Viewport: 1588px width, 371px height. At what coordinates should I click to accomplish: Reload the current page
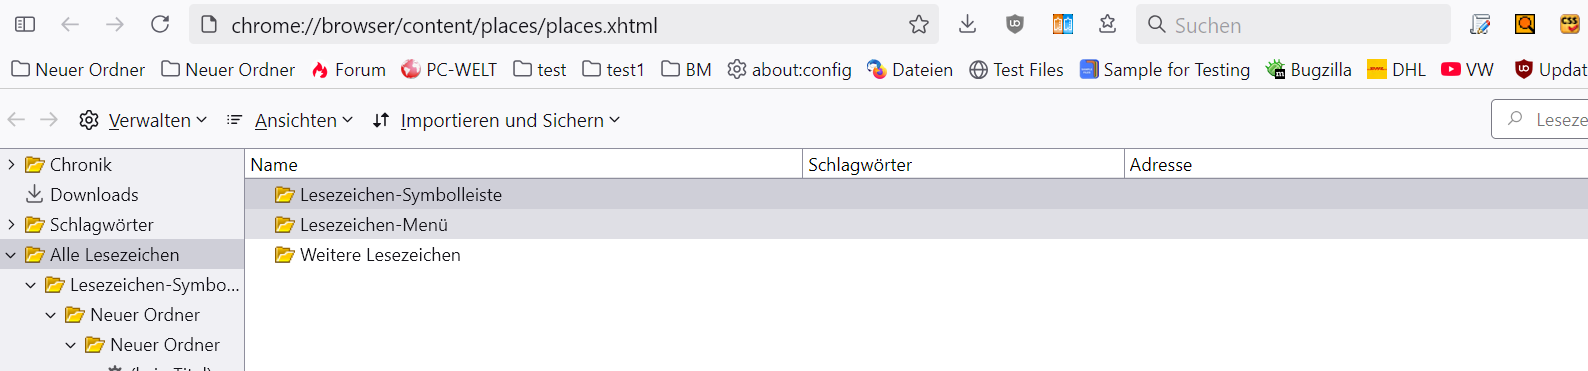click(160, 24)
